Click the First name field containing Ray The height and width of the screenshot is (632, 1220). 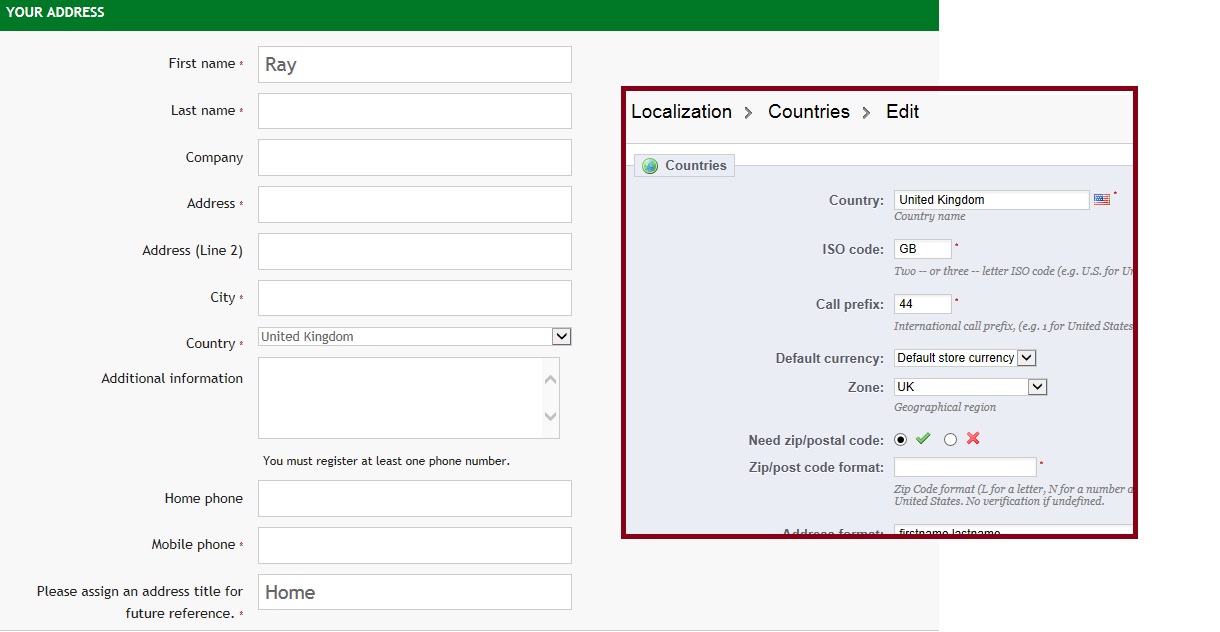(414, 64)
